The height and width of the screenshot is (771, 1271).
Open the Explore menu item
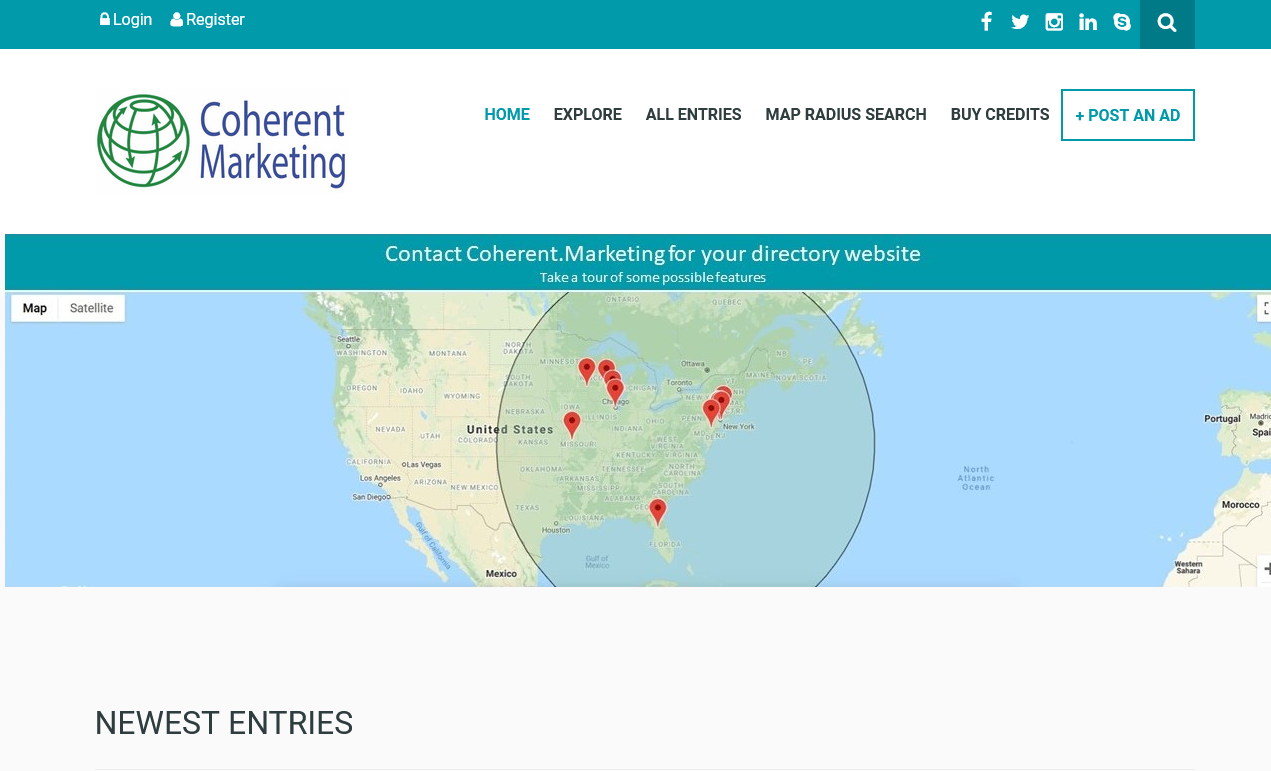pos(587,115)
